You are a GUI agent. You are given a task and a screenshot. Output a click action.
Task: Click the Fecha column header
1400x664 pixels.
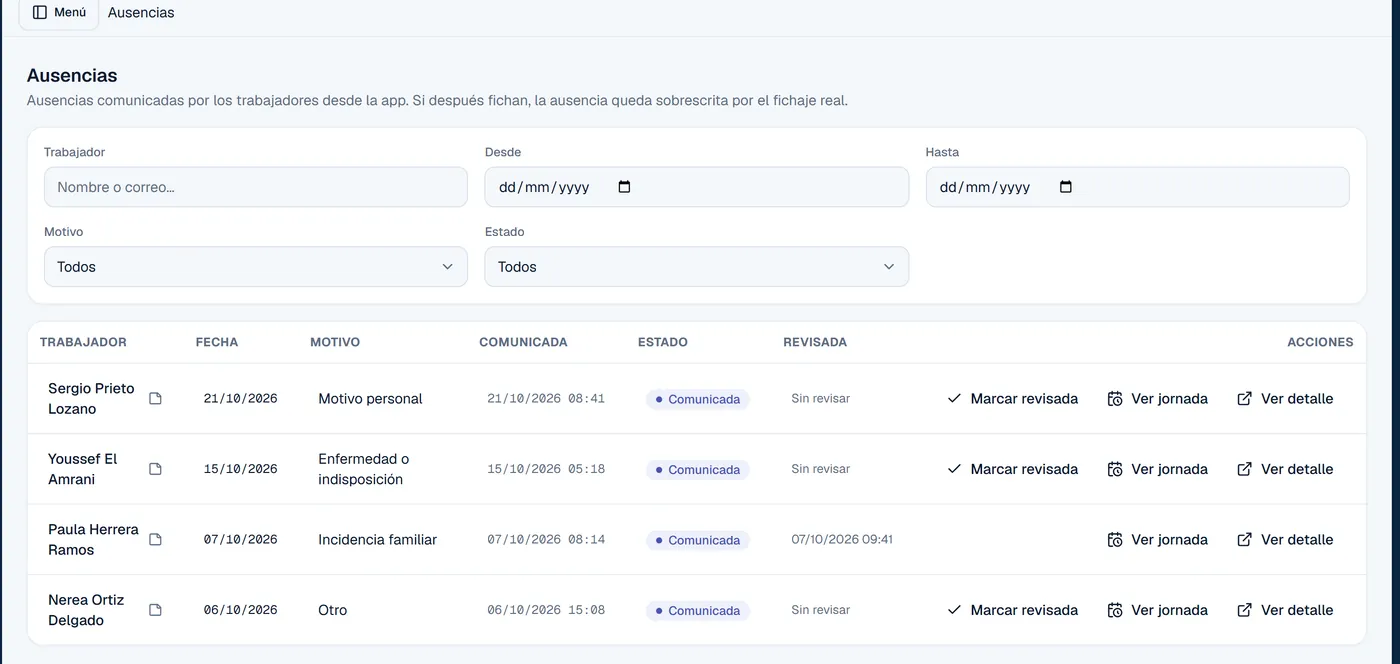[217, 342]
